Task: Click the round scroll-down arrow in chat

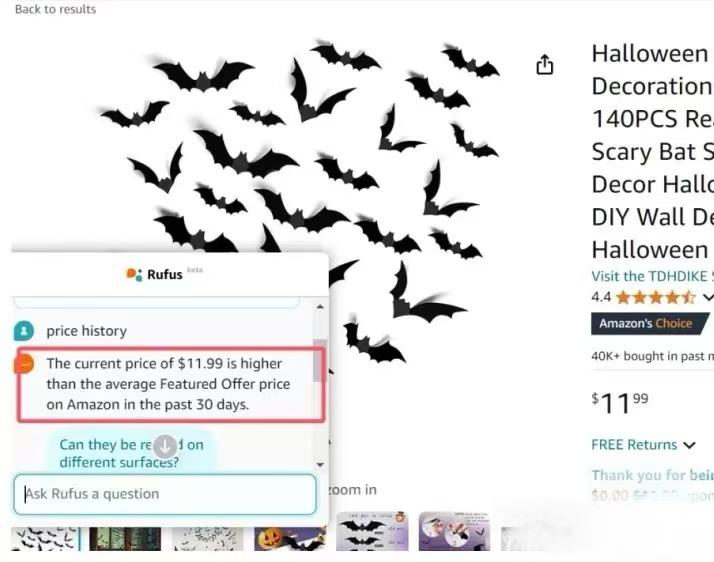Action: [165, 446]
